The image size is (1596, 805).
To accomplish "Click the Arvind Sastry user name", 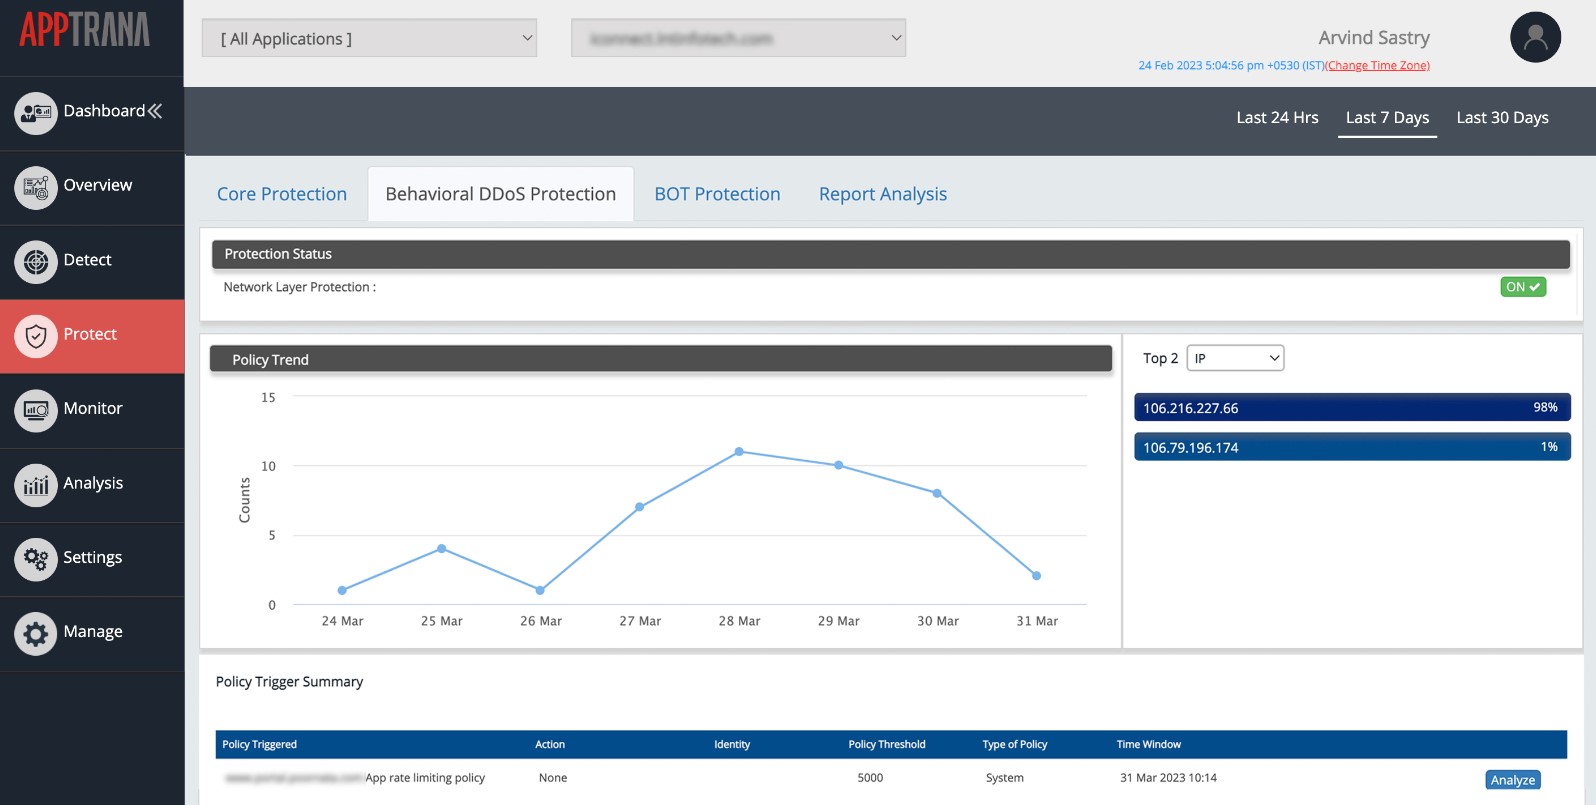I will point(1374,38).
